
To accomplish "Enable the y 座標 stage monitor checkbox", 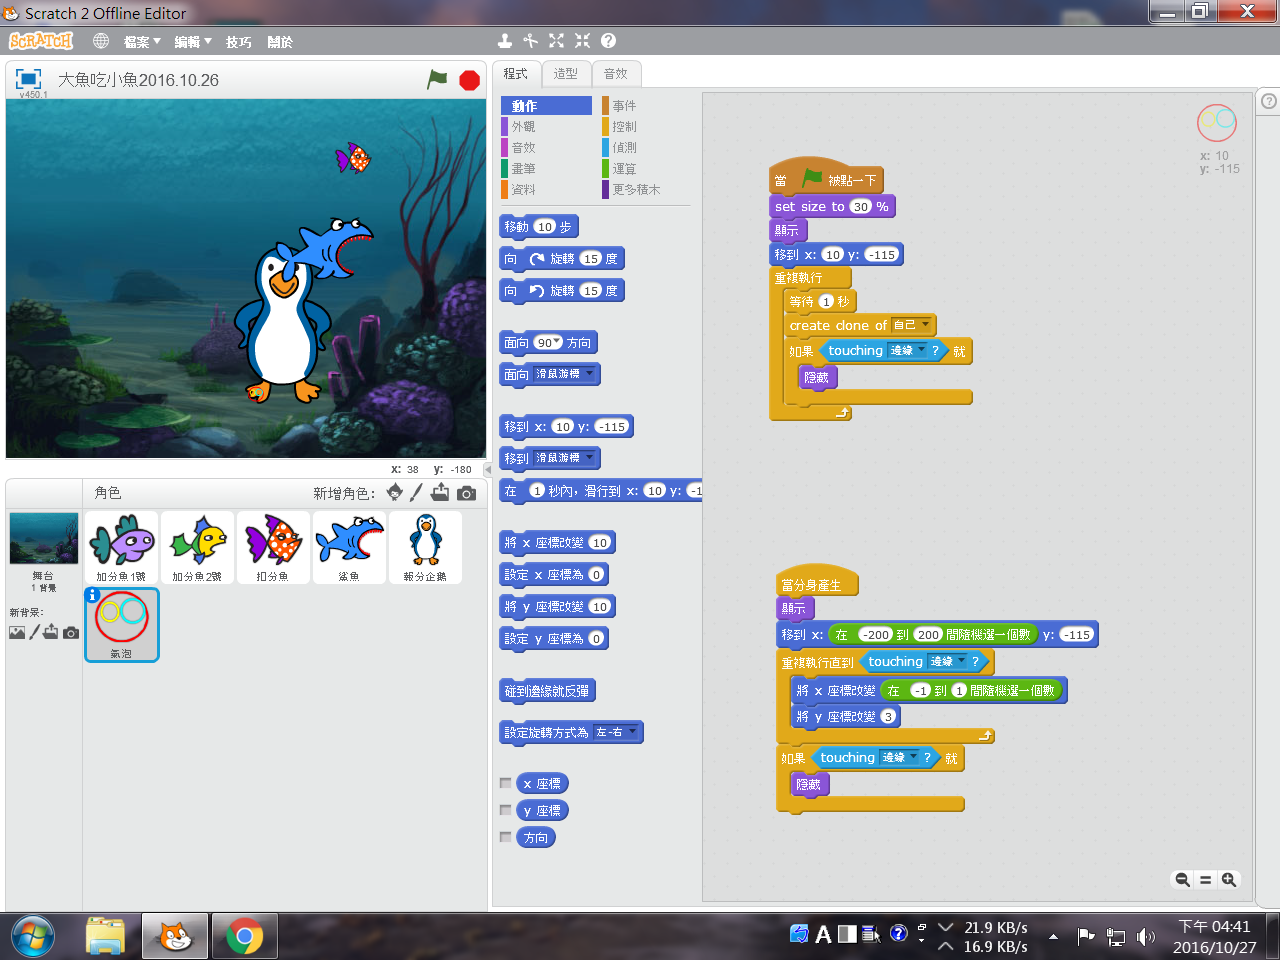I will pyautogui.click(x=506, y=810).
